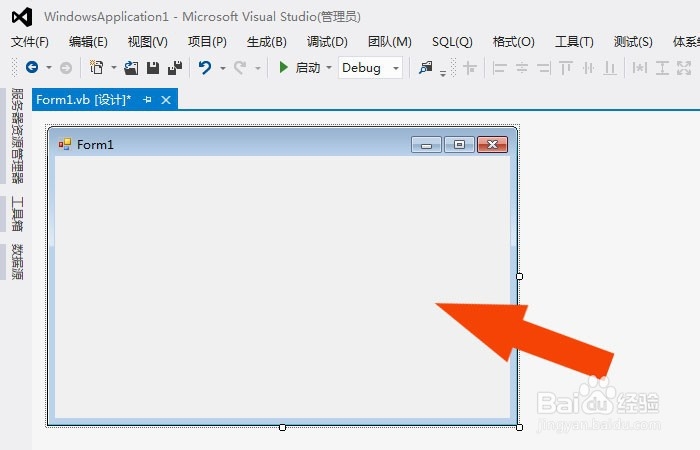Show the 数据源 side panel
700x450 pixels.
pyautogui.click(x=17, y=262)
